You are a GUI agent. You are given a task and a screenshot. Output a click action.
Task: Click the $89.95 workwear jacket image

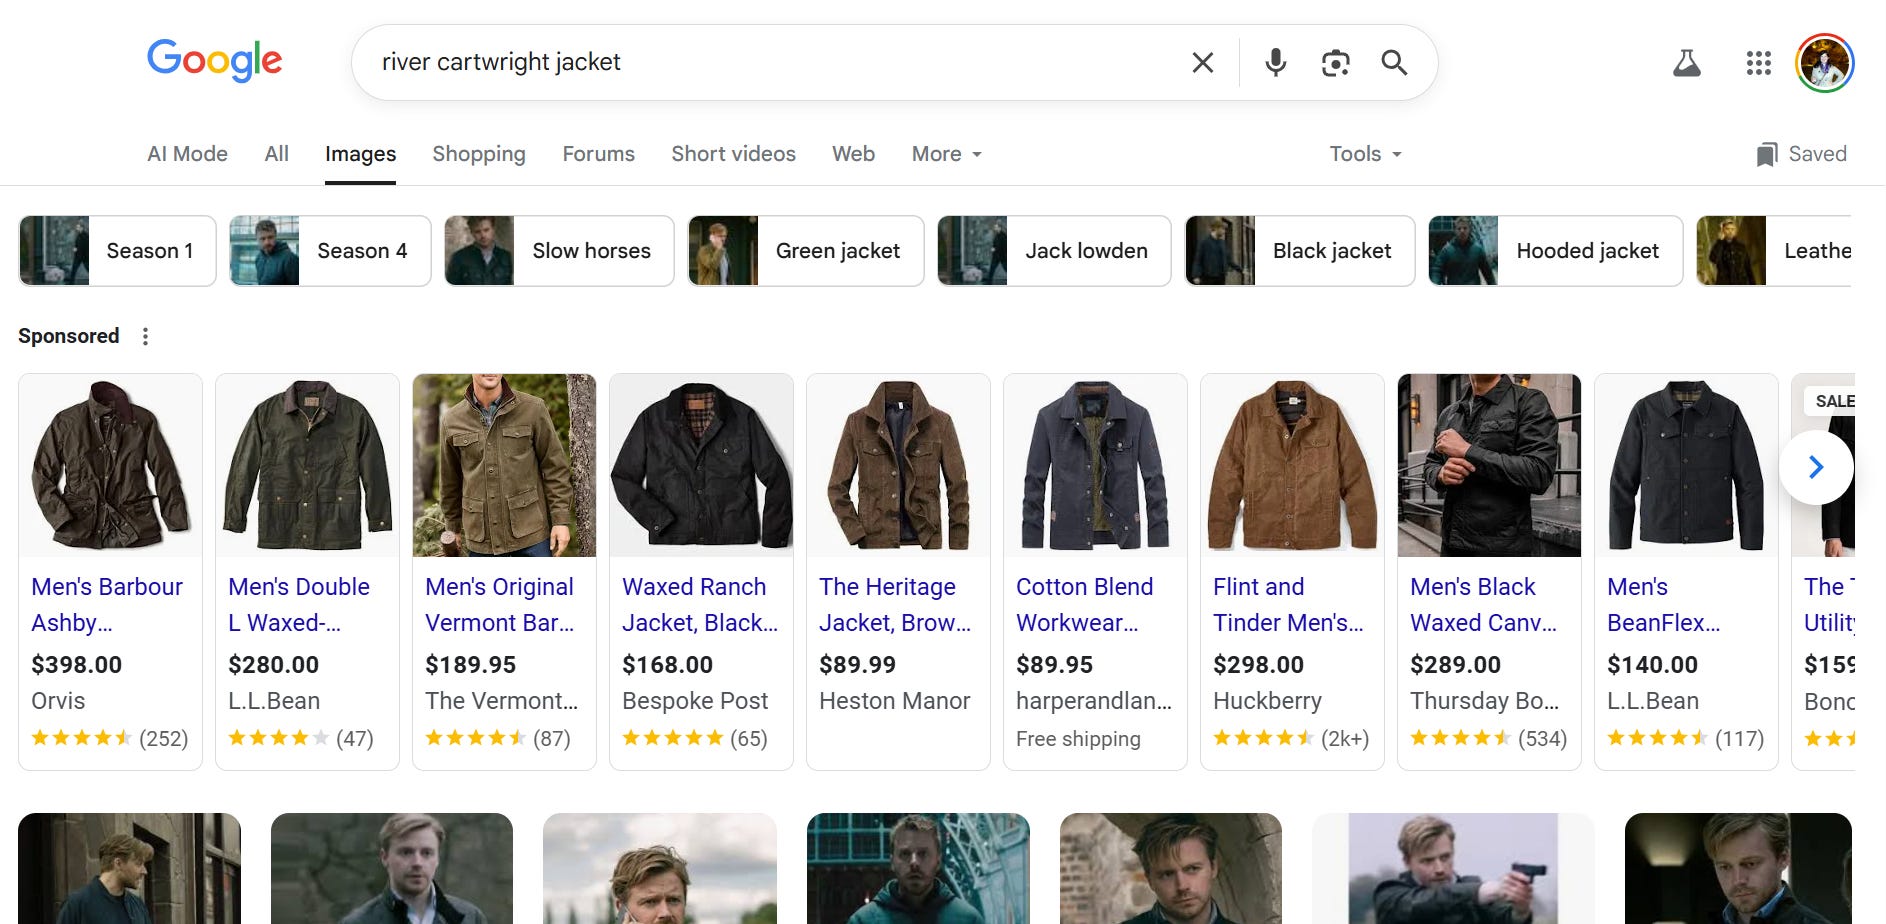click(1096, 465)
